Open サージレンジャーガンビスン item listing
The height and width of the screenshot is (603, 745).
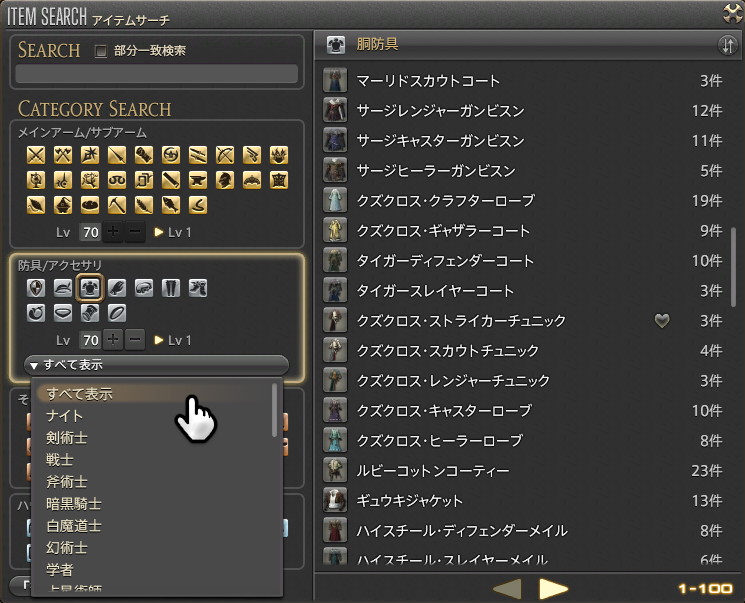coord(525,111)
